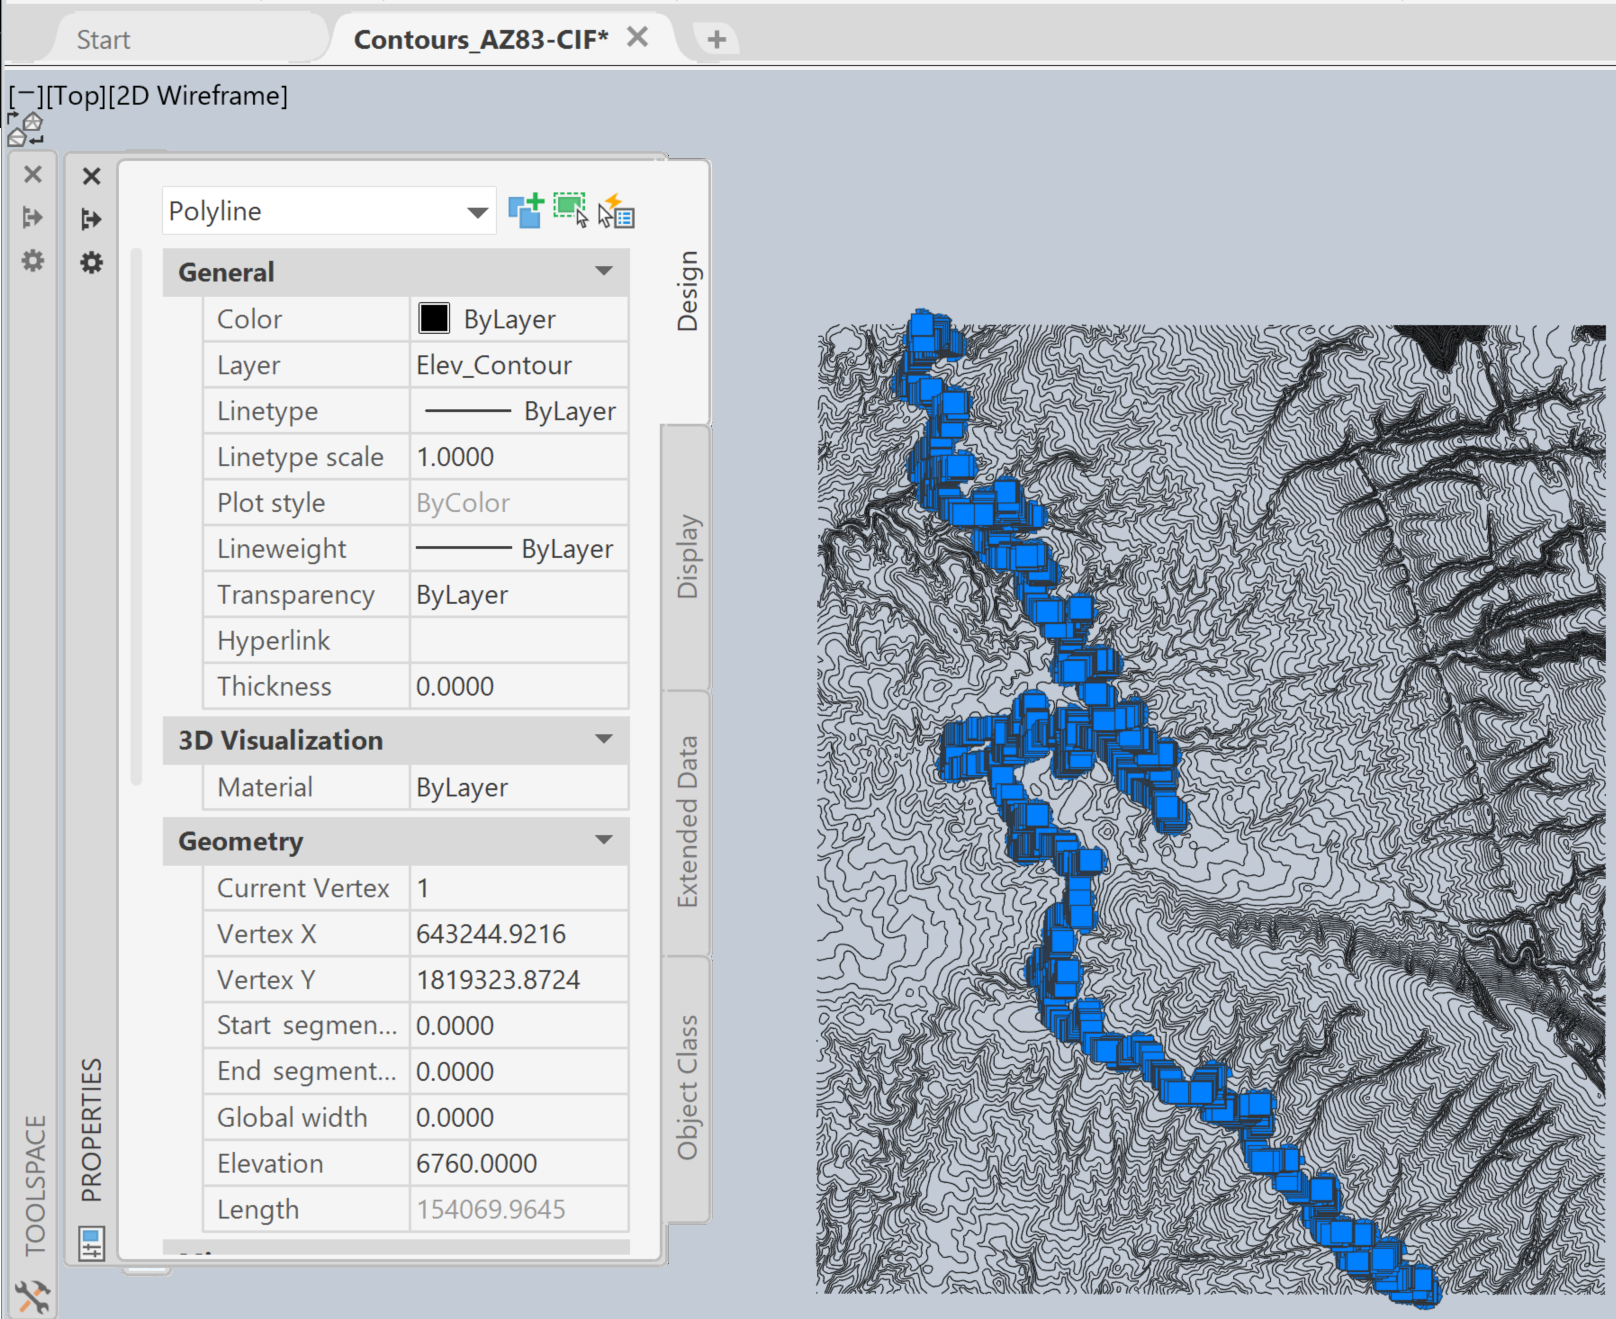The width and height of the screenshot is (1616, 1319).
Task: Switch to the Display tab
Action: click(688, 556)
